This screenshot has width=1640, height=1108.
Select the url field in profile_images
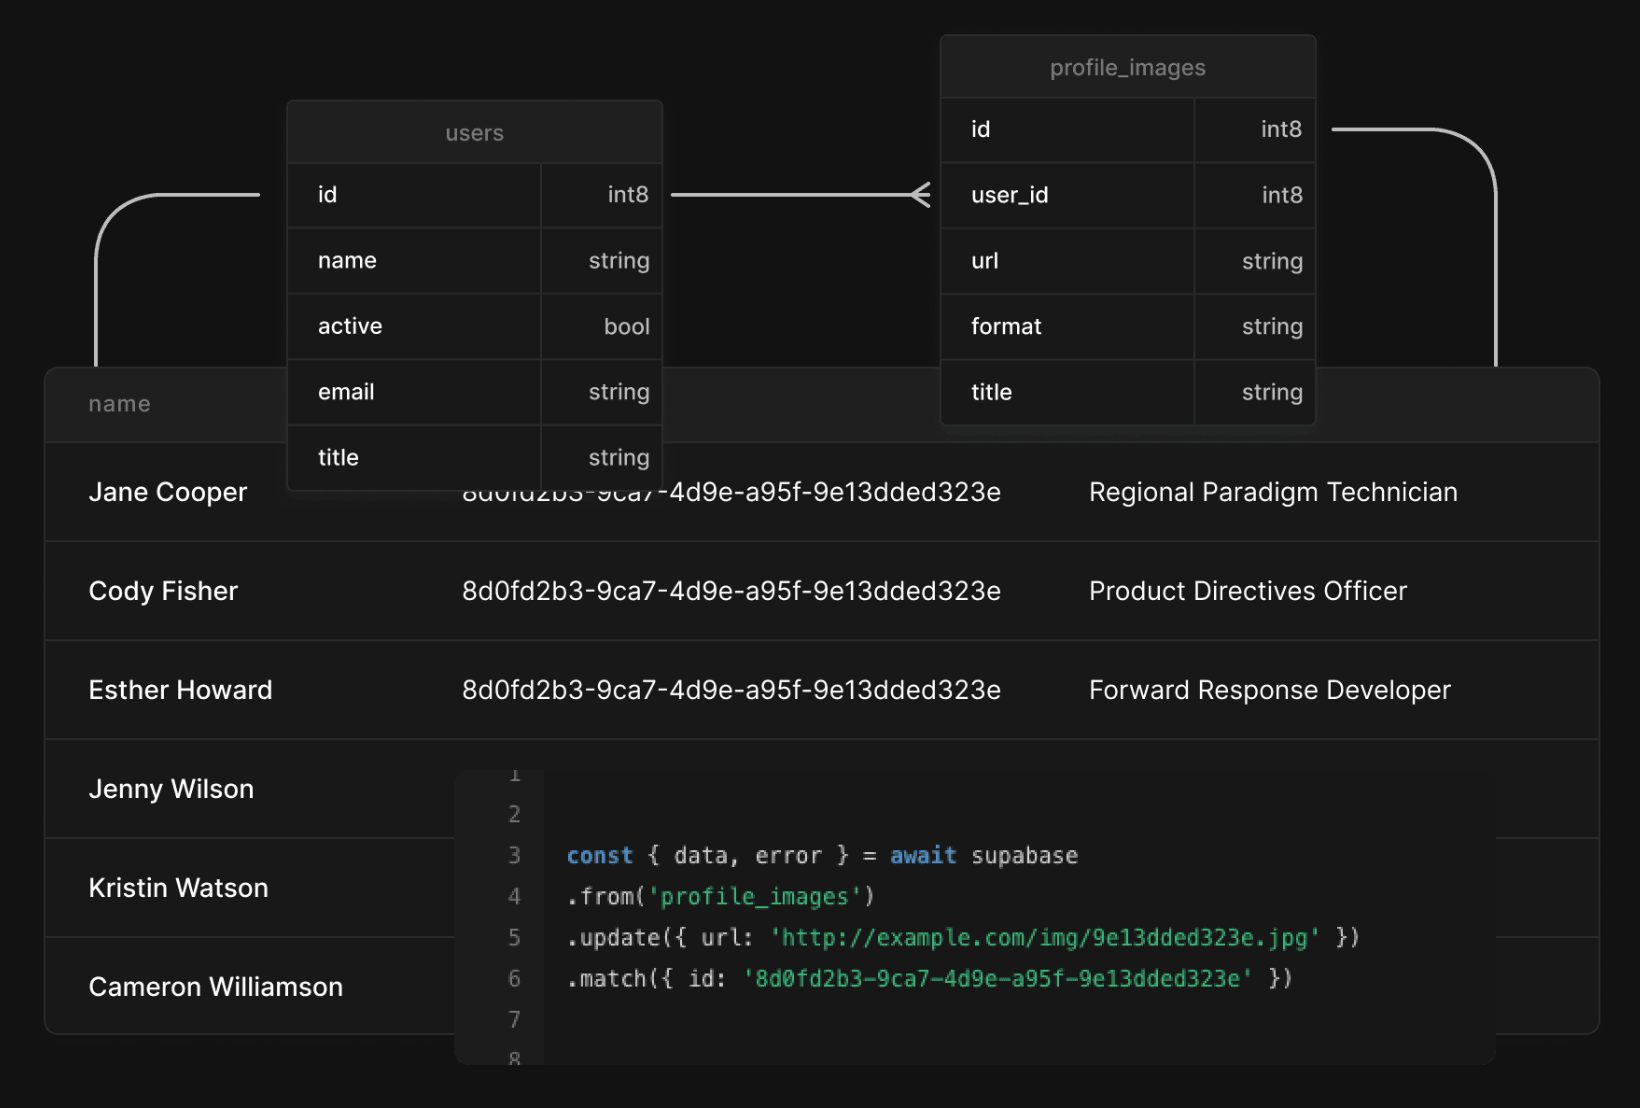(984, 261)
